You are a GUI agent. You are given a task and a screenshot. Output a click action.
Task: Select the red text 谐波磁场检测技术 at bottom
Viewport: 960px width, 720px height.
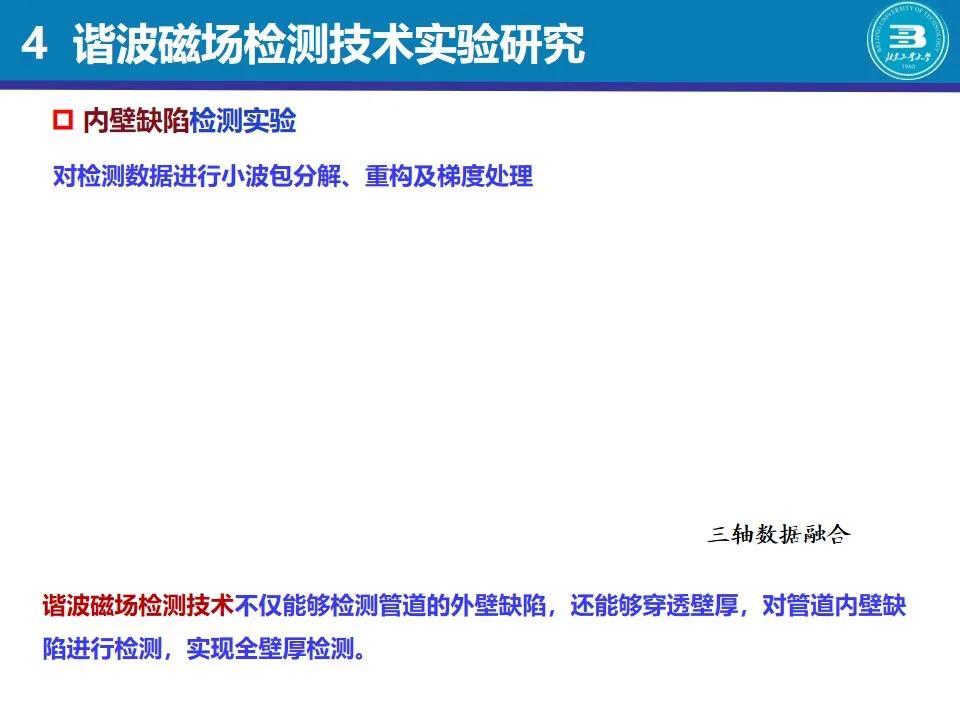coord(138,606)
